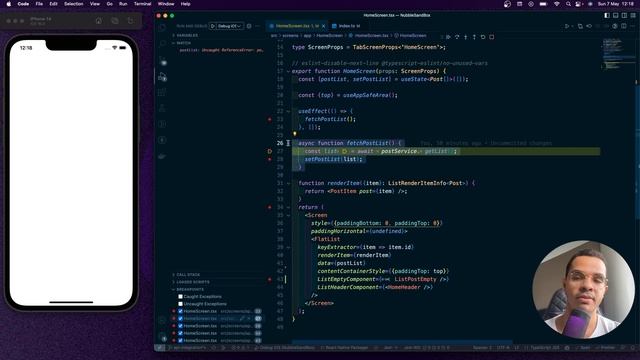Click the HomeScreen breadcrumb symbol
The width and height of the screenshot is (640, 360).
[410, 36]
